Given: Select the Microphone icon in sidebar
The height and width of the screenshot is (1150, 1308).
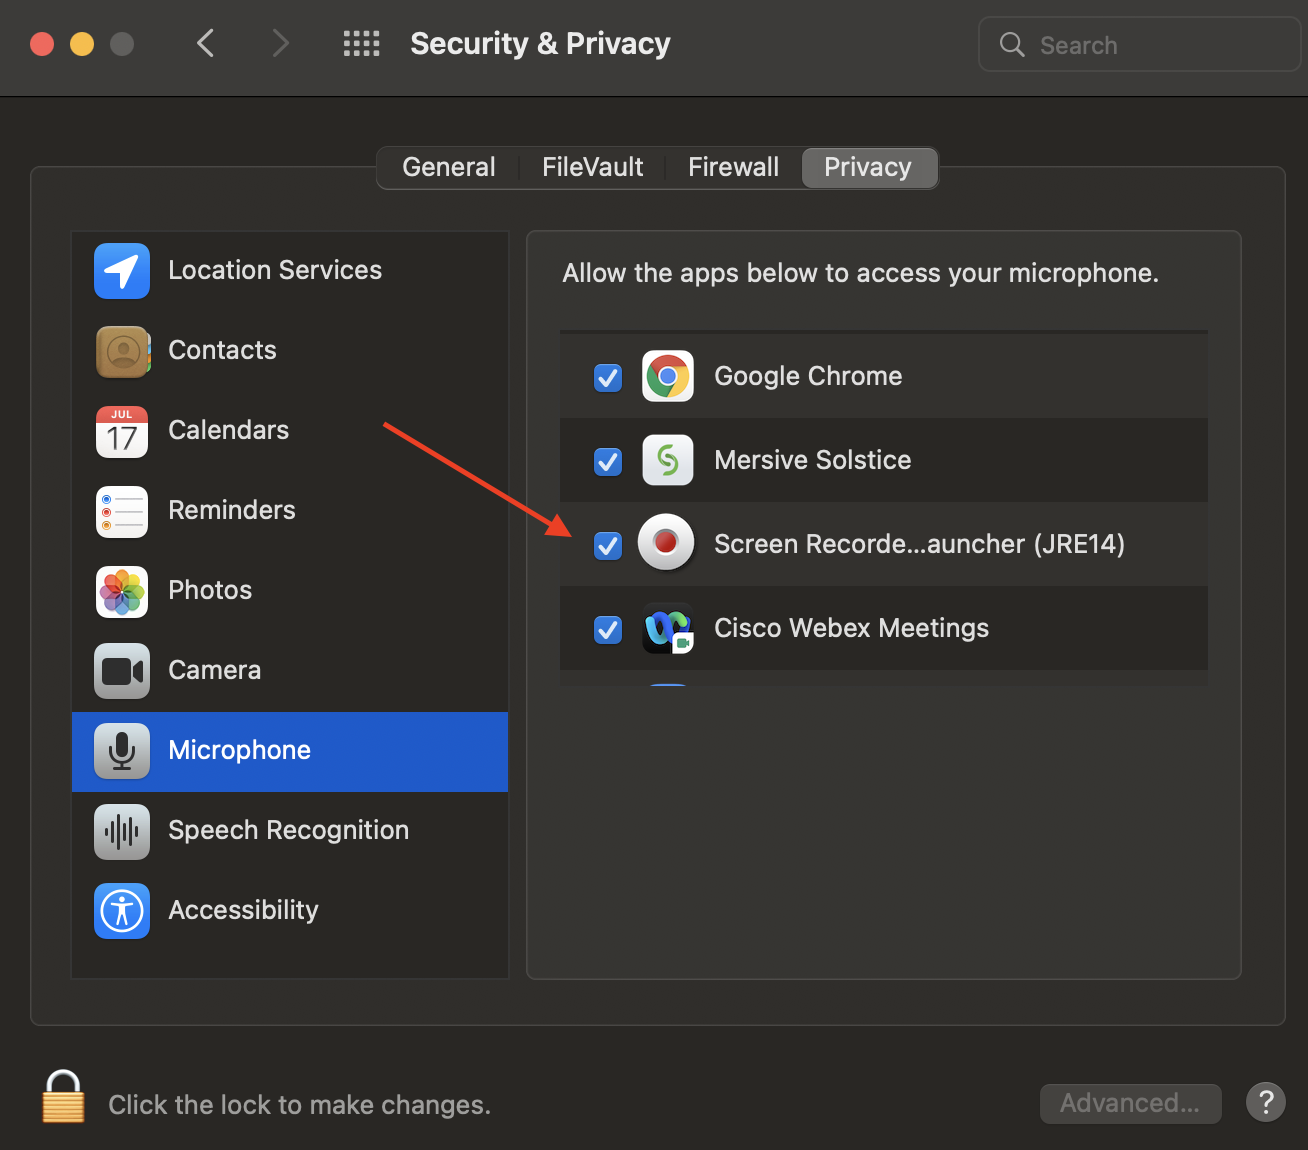Looking at the screenshot, I should (x=122, y=751).
